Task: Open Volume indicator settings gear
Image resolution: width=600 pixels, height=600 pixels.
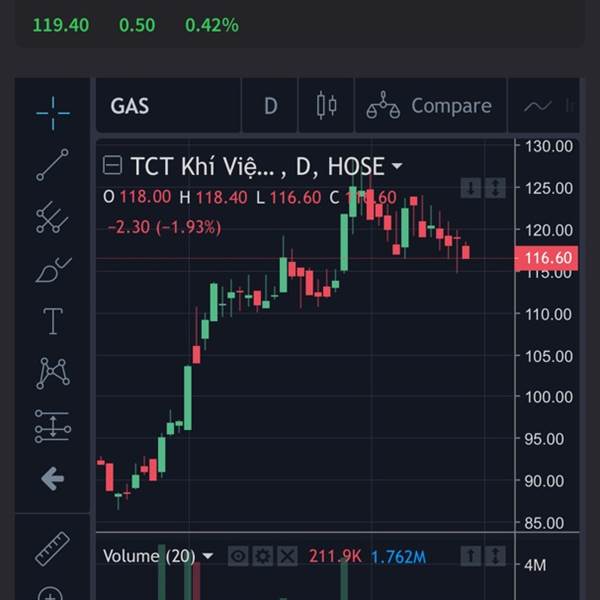Action: tap(263, 556)
